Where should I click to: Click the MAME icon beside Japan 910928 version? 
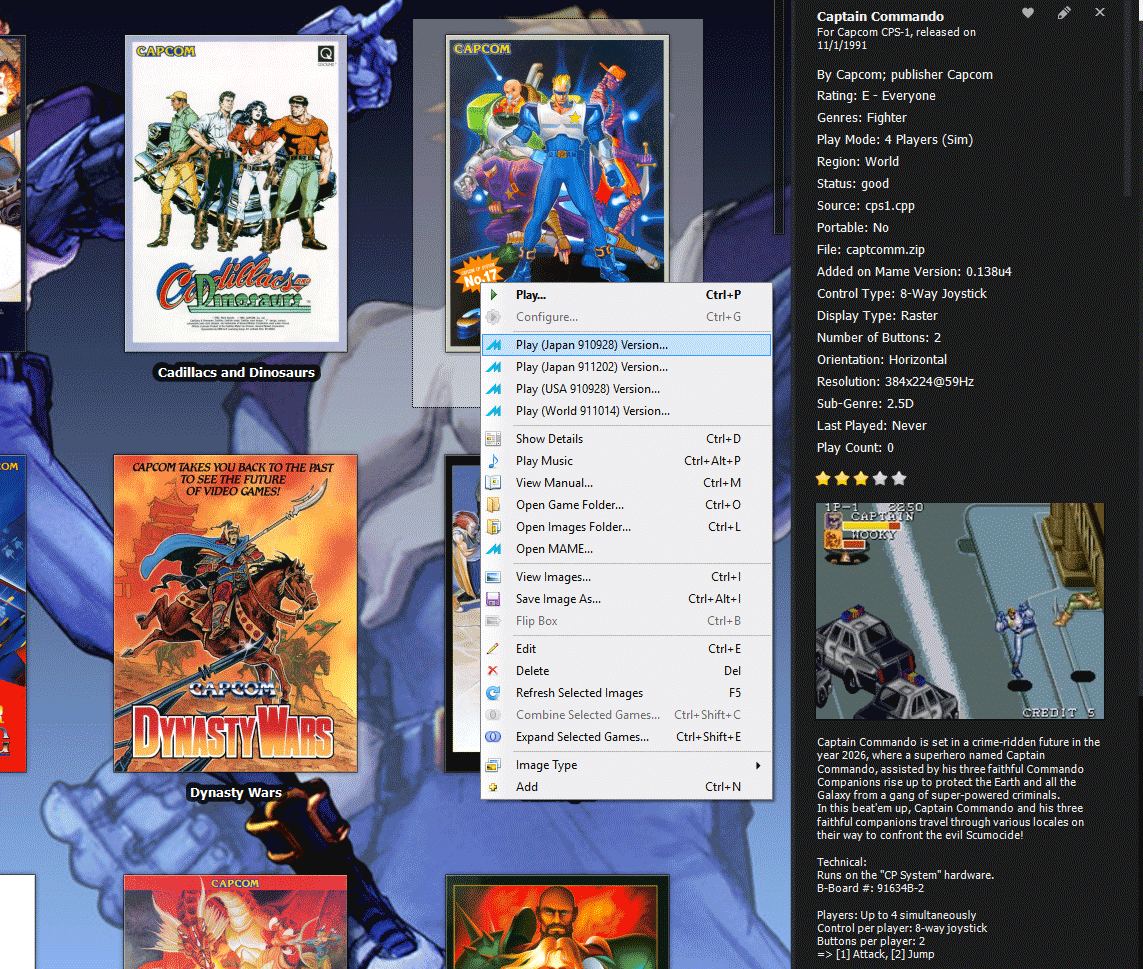click(494, 345)
